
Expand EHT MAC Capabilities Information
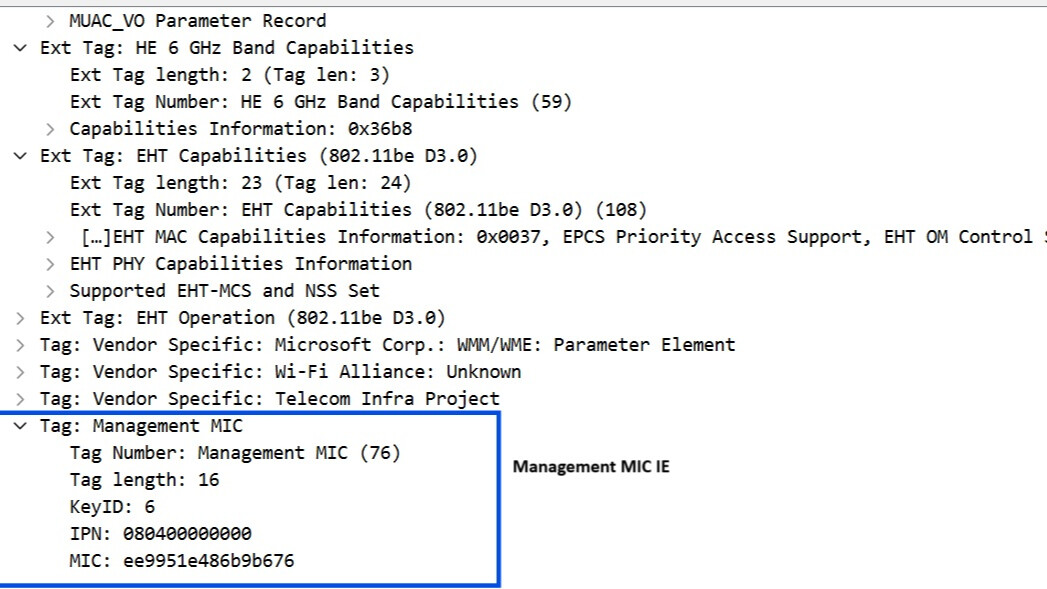click(50, 237)
